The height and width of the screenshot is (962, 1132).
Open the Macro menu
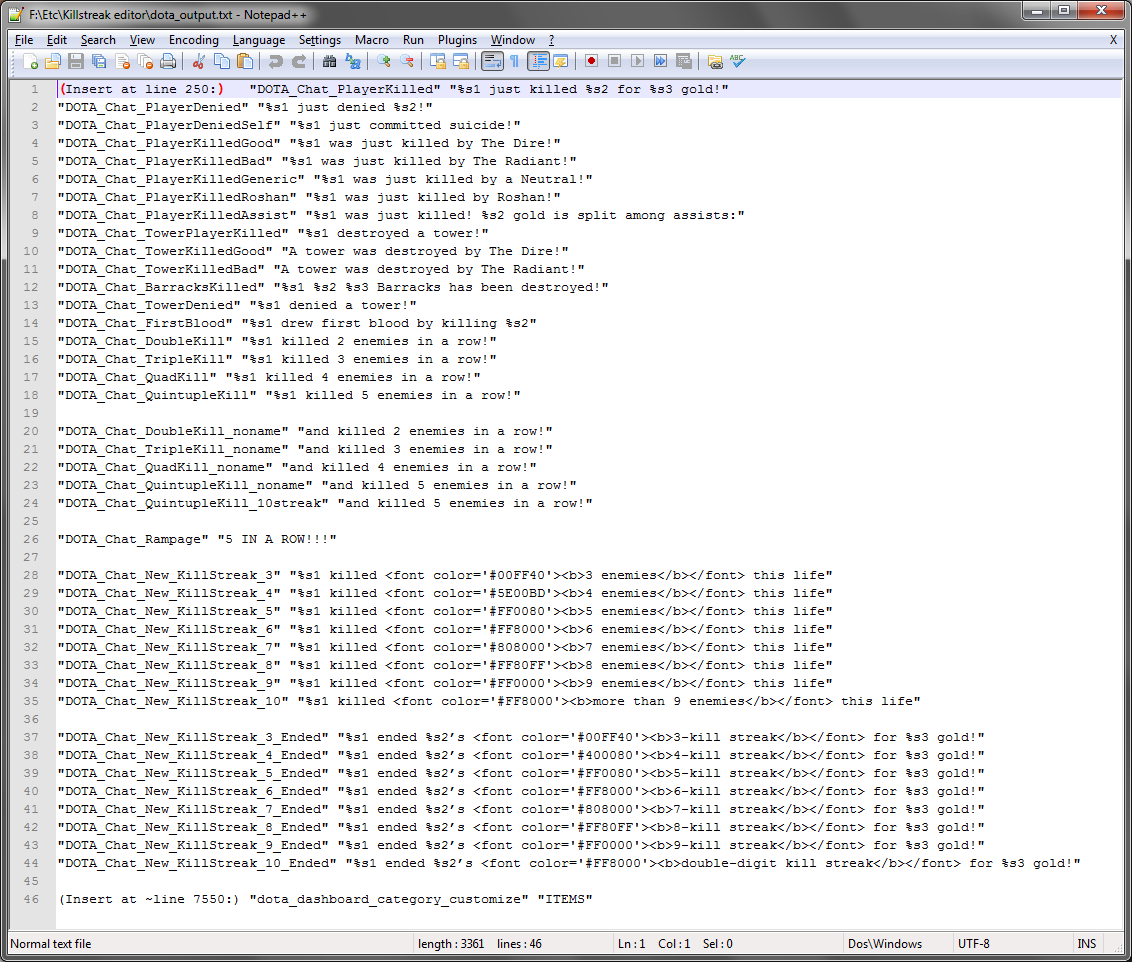372,40
